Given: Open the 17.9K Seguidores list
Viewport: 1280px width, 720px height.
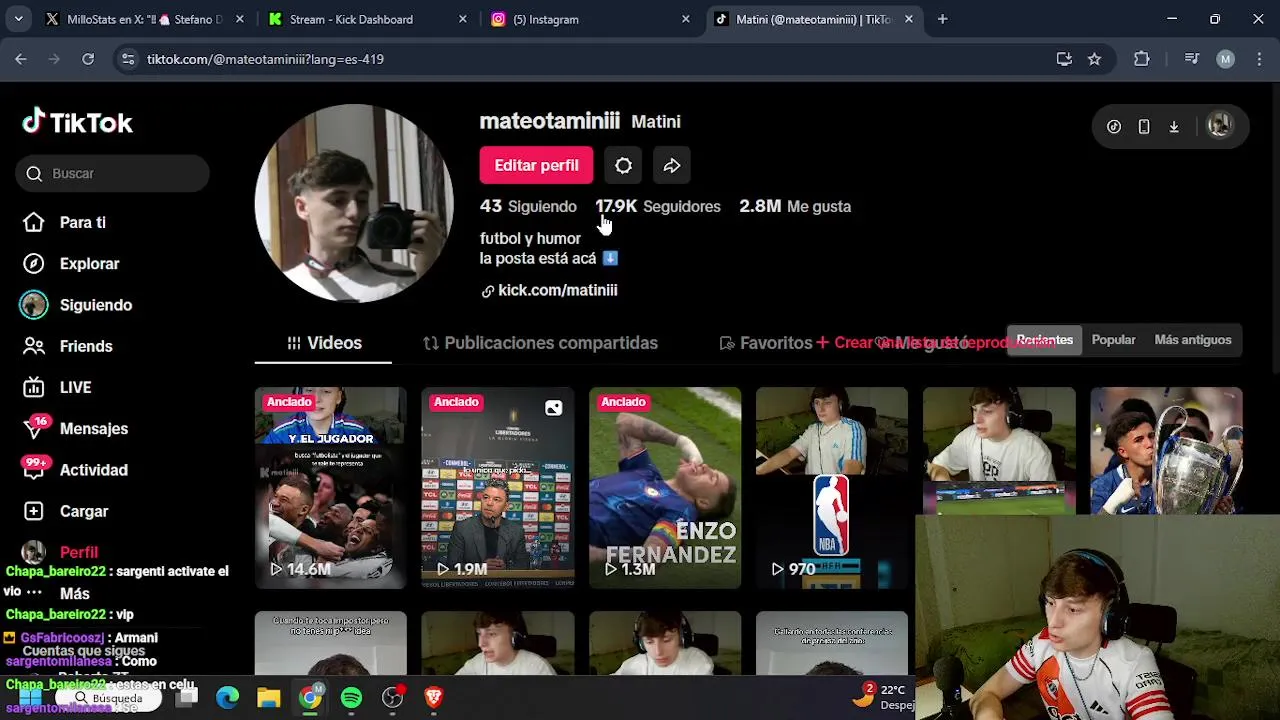Looking at the screenshot, I should [x=658, y=206].
